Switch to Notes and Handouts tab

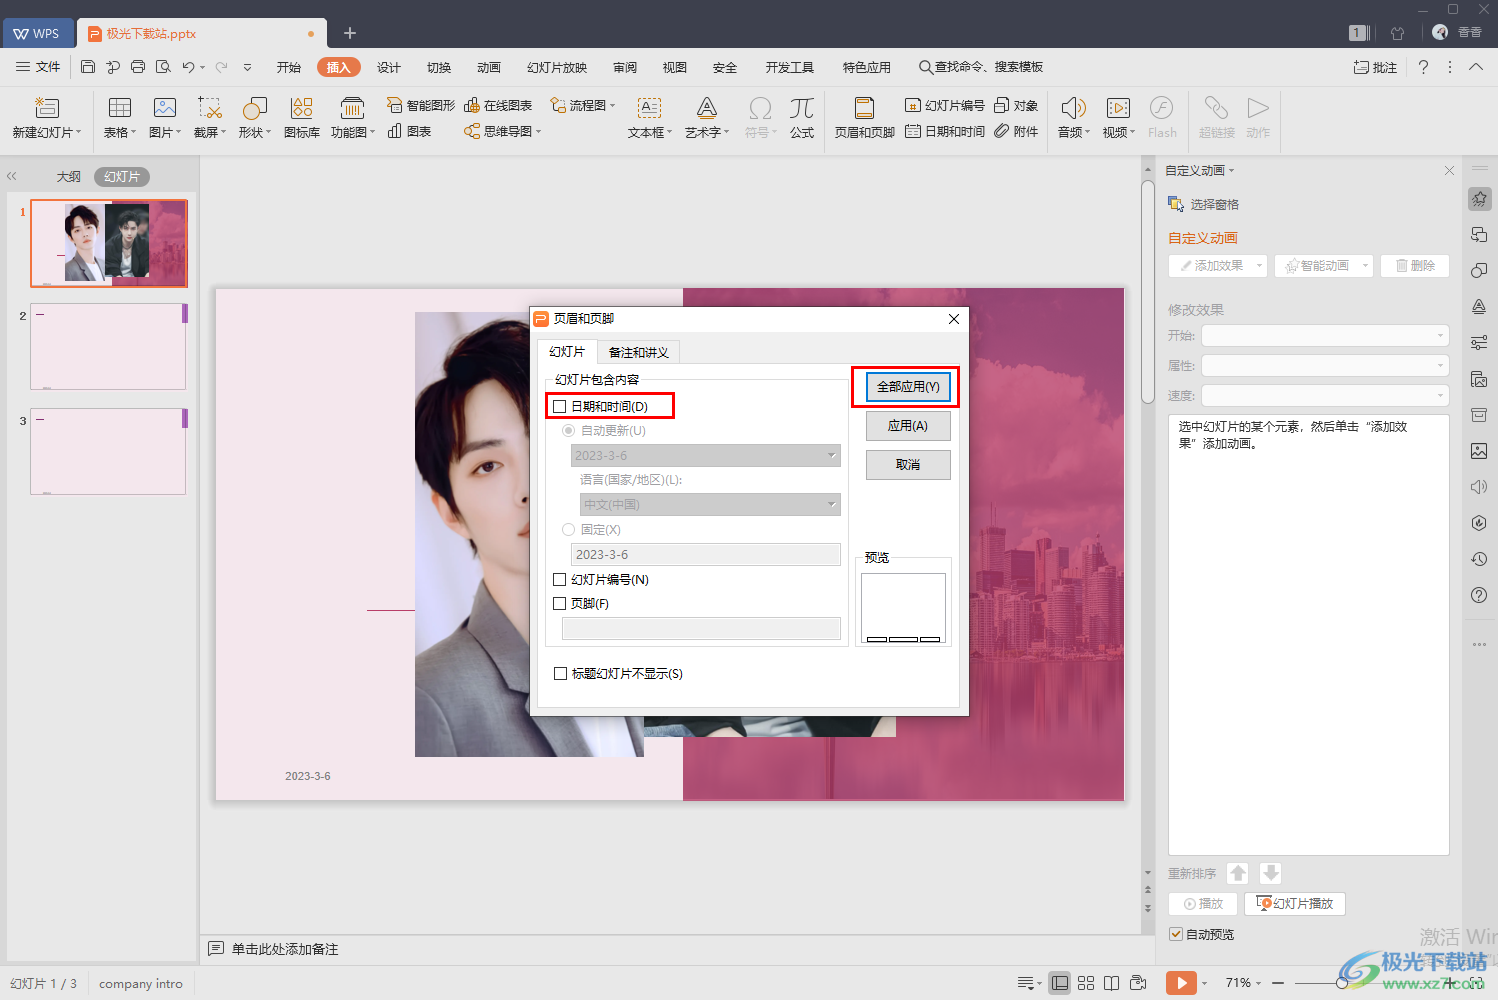639,352
